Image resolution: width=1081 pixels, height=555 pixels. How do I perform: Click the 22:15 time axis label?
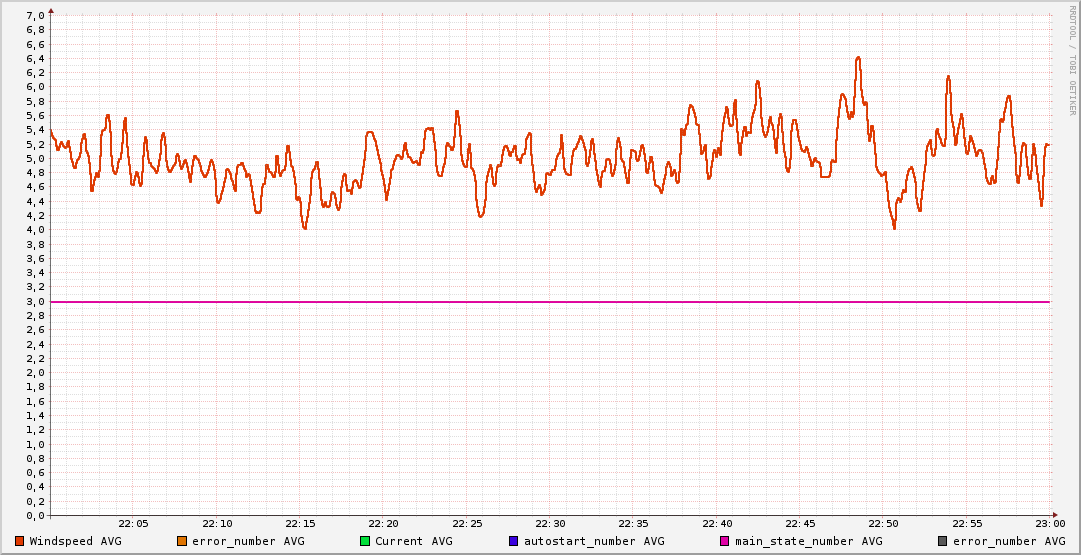coord(300,524)
